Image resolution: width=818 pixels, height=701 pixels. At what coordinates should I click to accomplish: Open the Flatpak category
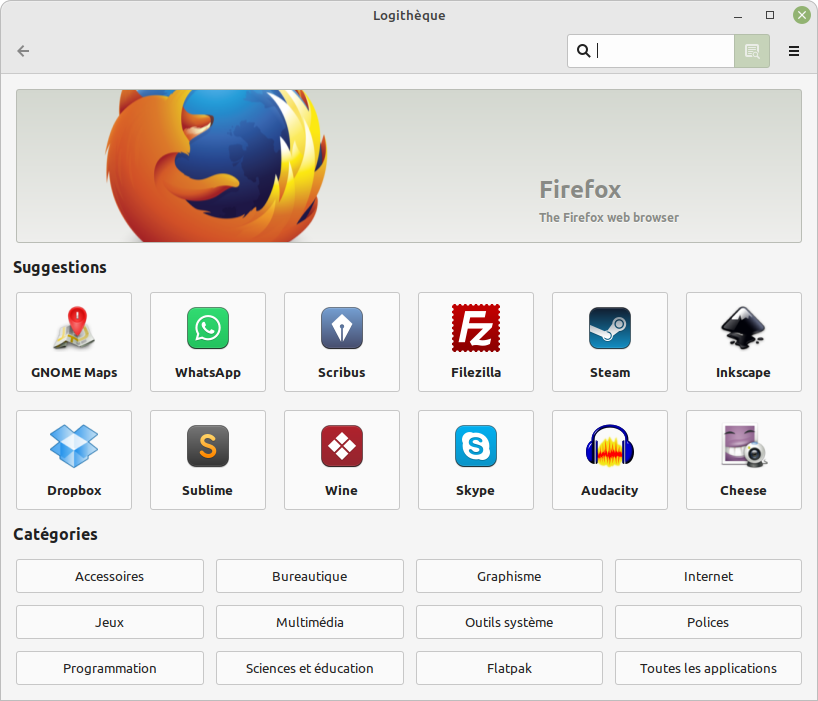509,668
